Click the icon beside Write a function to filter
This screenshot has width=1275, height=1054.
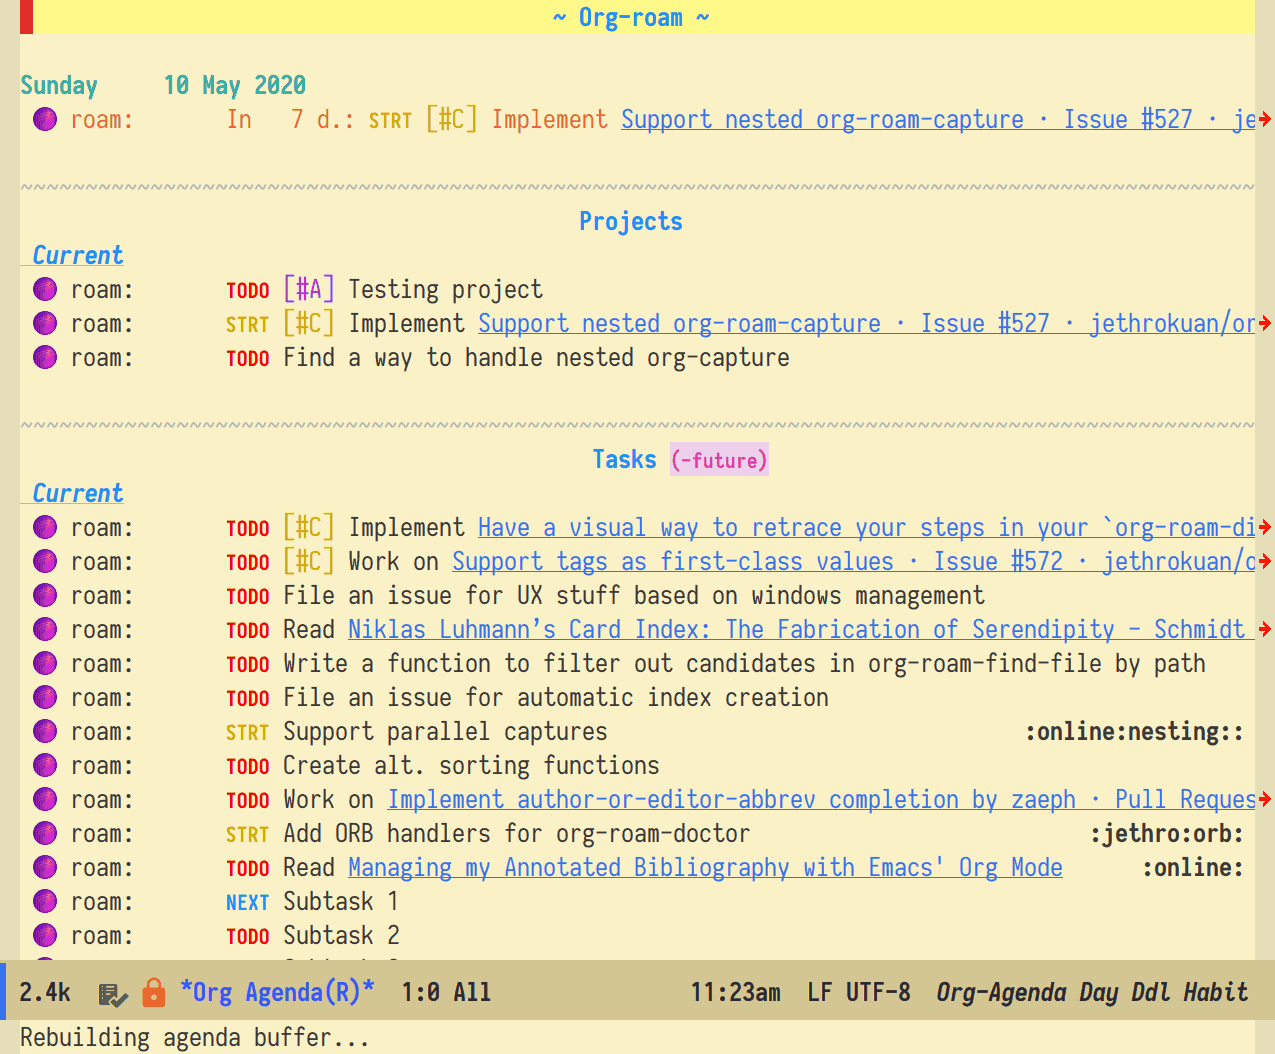tap(45, 664)
